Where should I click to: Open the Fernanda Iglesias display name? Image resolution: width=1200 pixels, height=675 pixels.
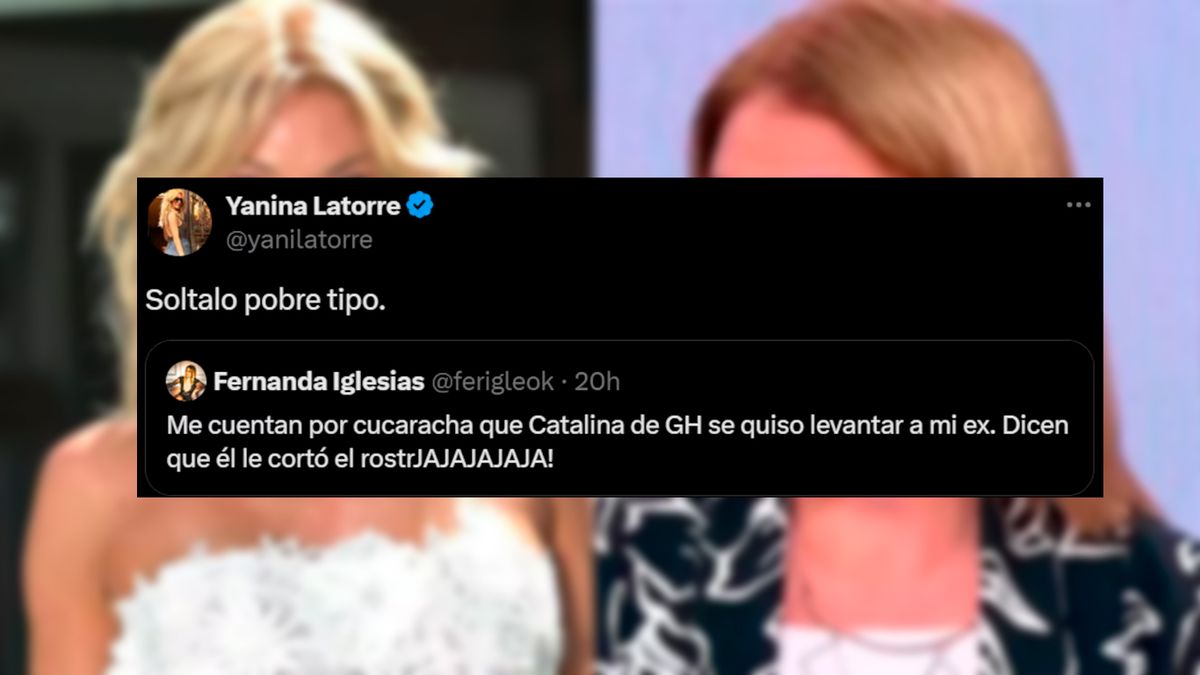tap(318, 381)
